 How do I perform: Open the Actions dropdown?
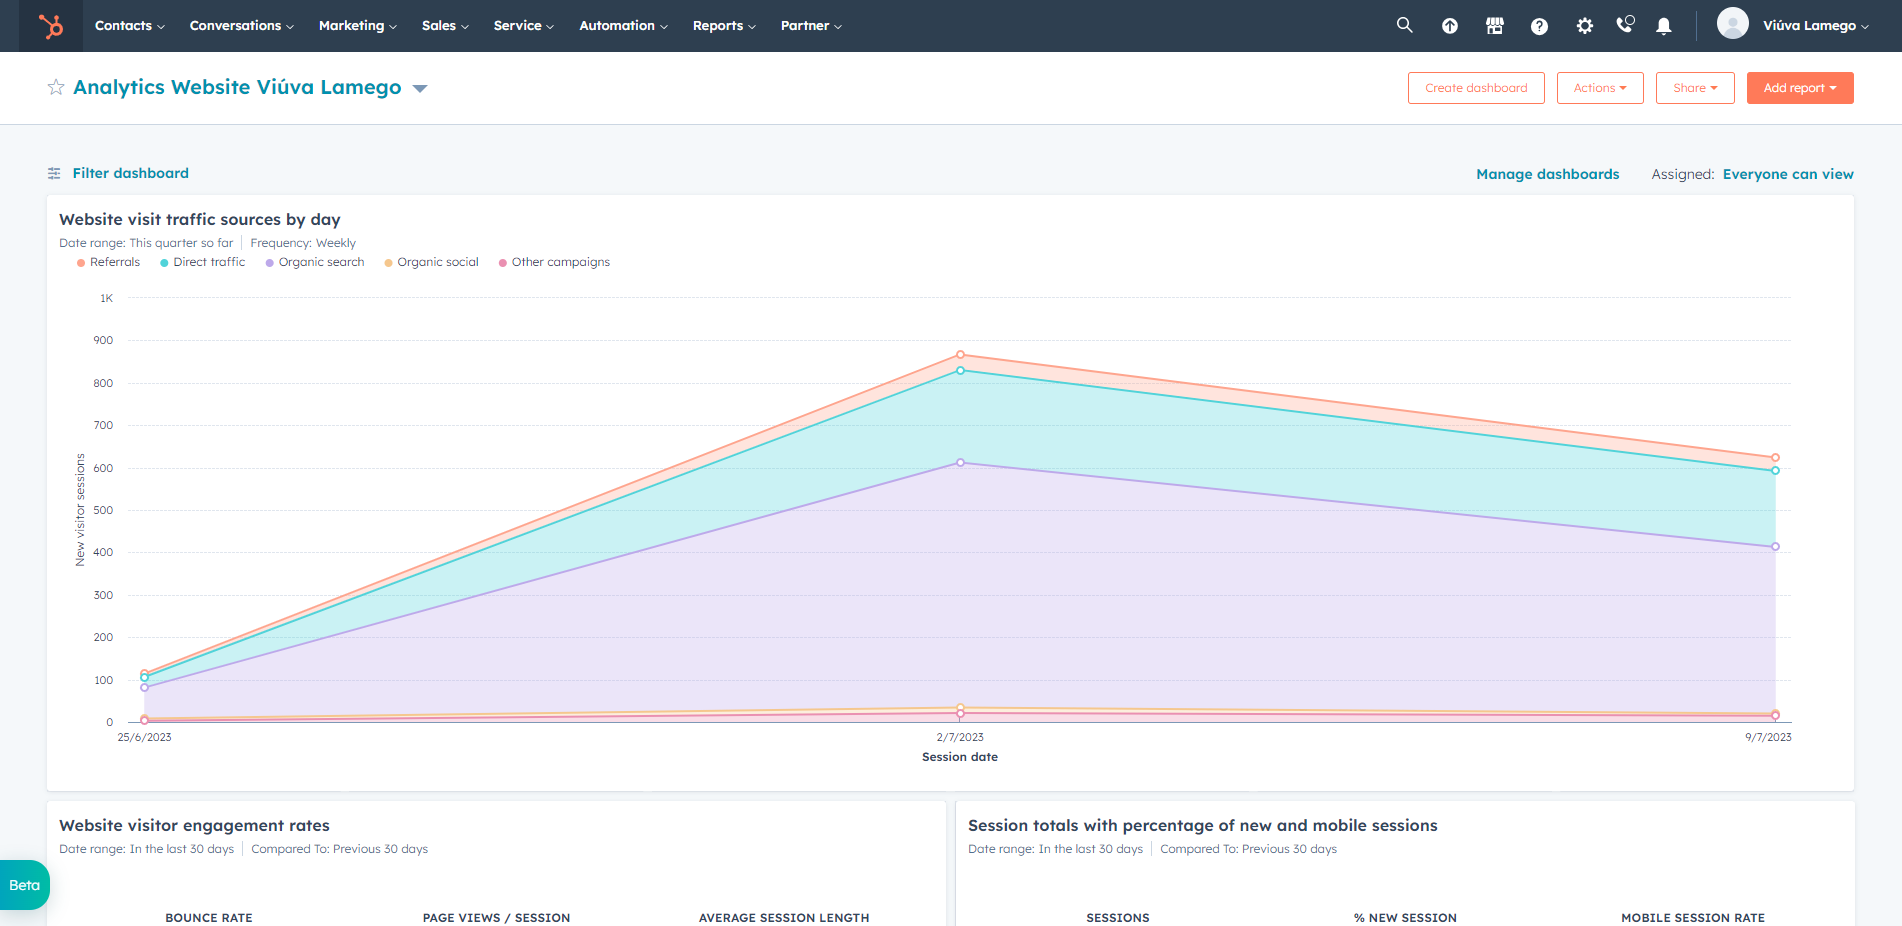point(1600,88)
